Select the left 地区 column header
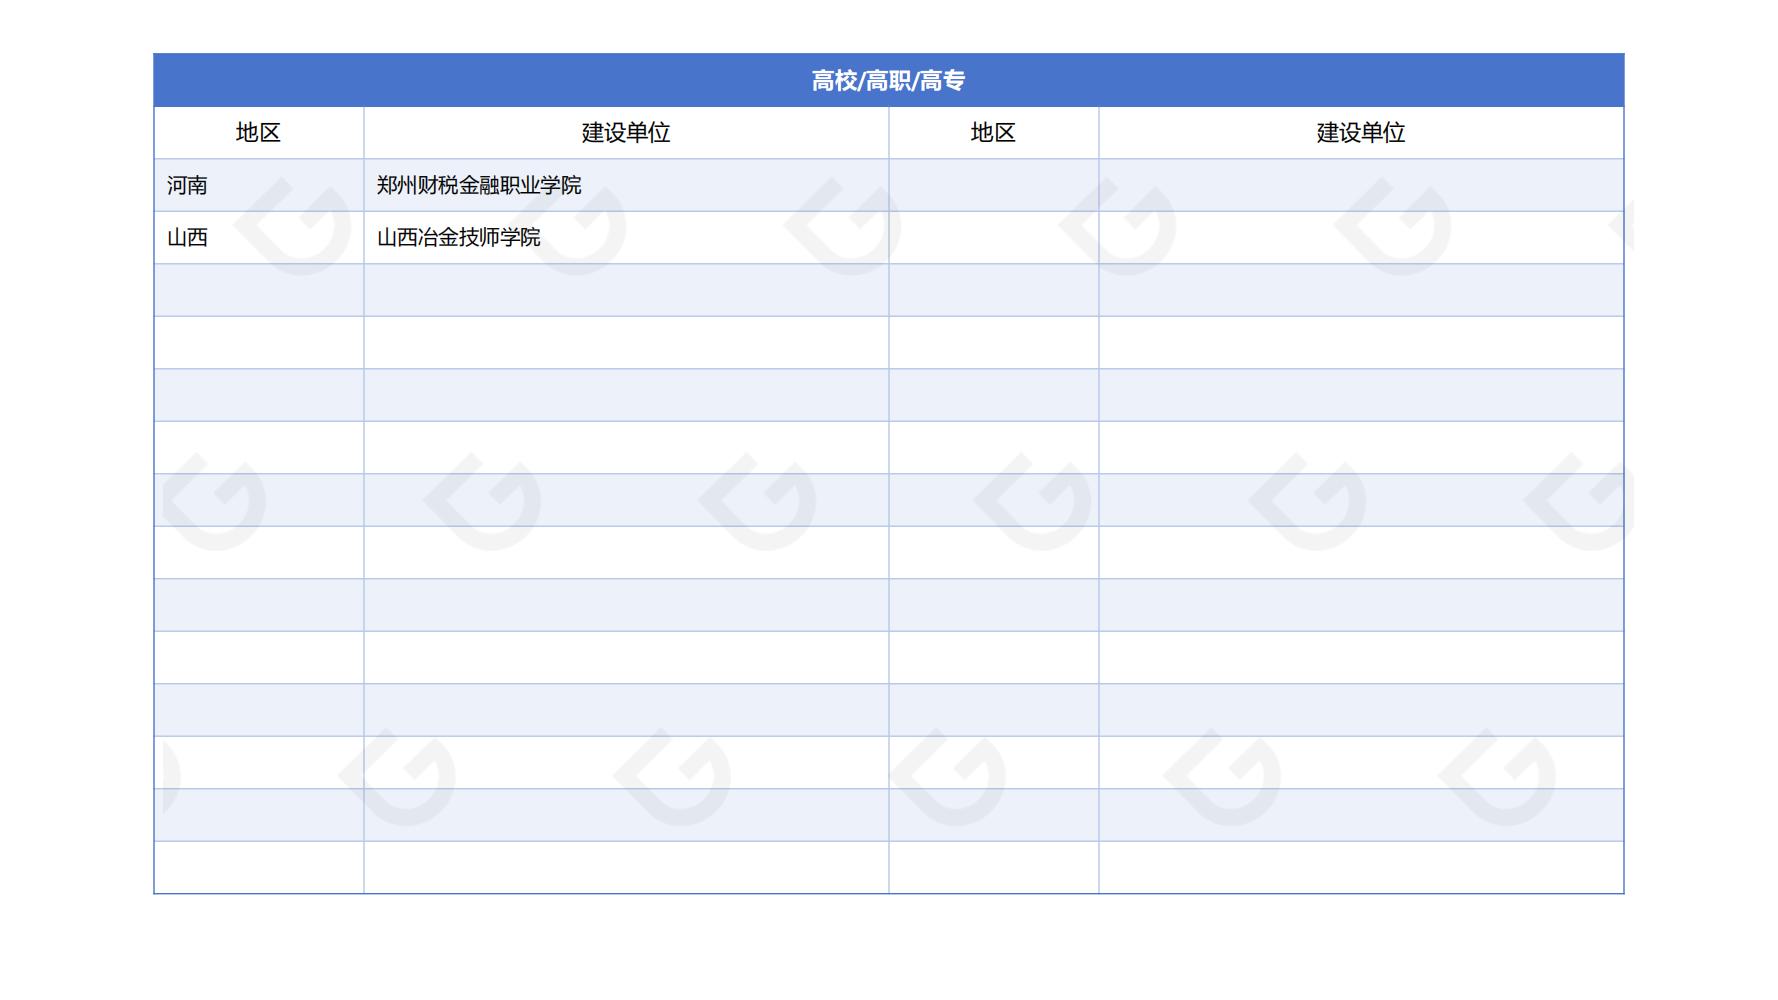Screen dimensions: 1778x1000 (258, 133)
